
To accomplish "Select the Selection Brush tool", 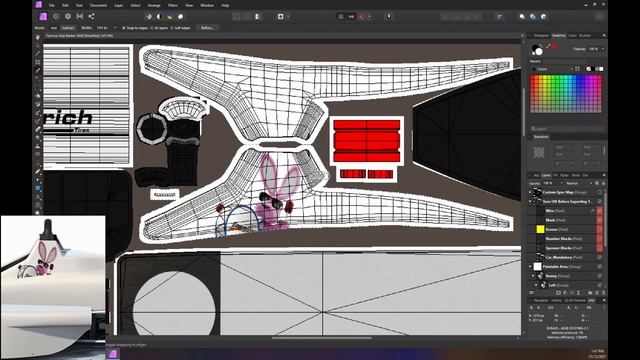I will pyautogui.click(x=38, y=71).
